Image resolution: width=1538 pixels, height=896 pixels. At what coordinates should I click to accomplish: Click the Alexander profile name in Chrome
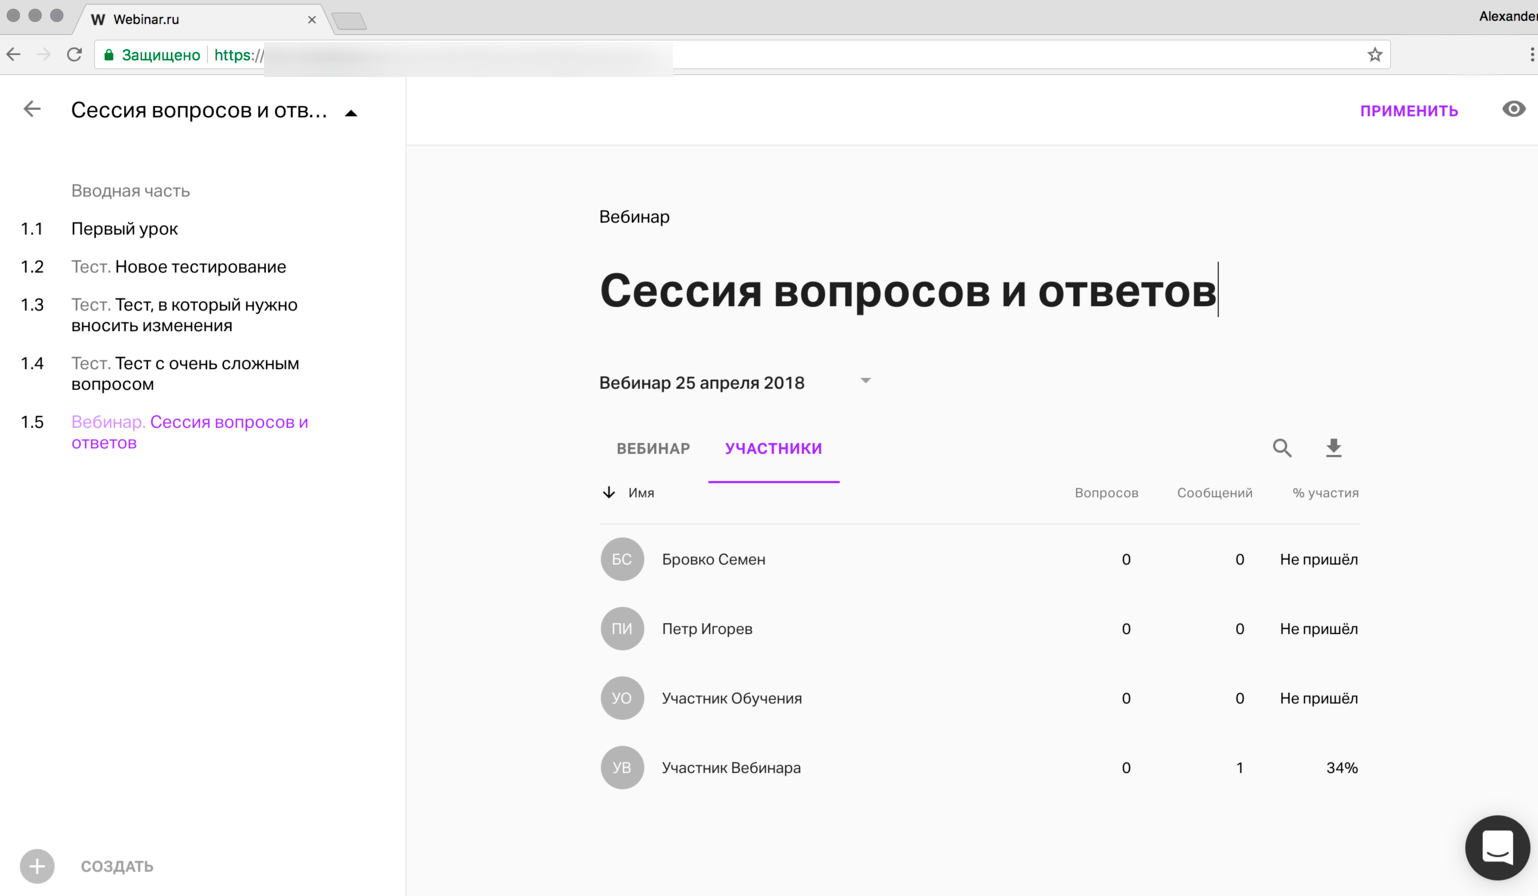click(1508, 16)
